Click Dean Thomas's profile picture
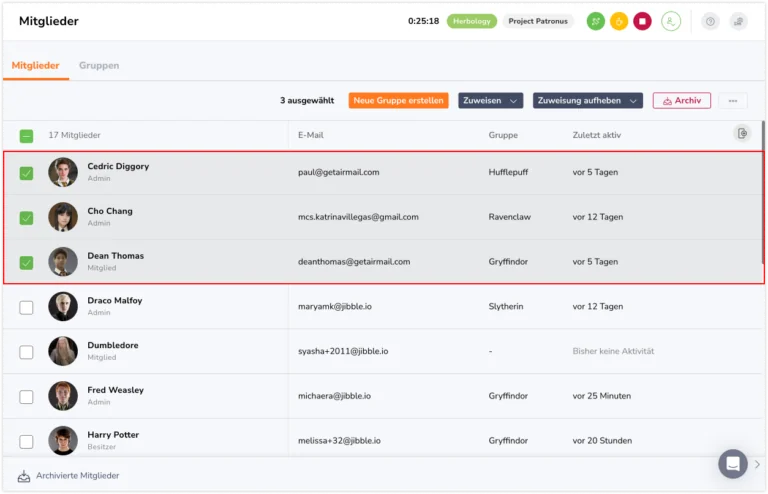Viewport: 768px width, 494px height. tap(63, 261)
